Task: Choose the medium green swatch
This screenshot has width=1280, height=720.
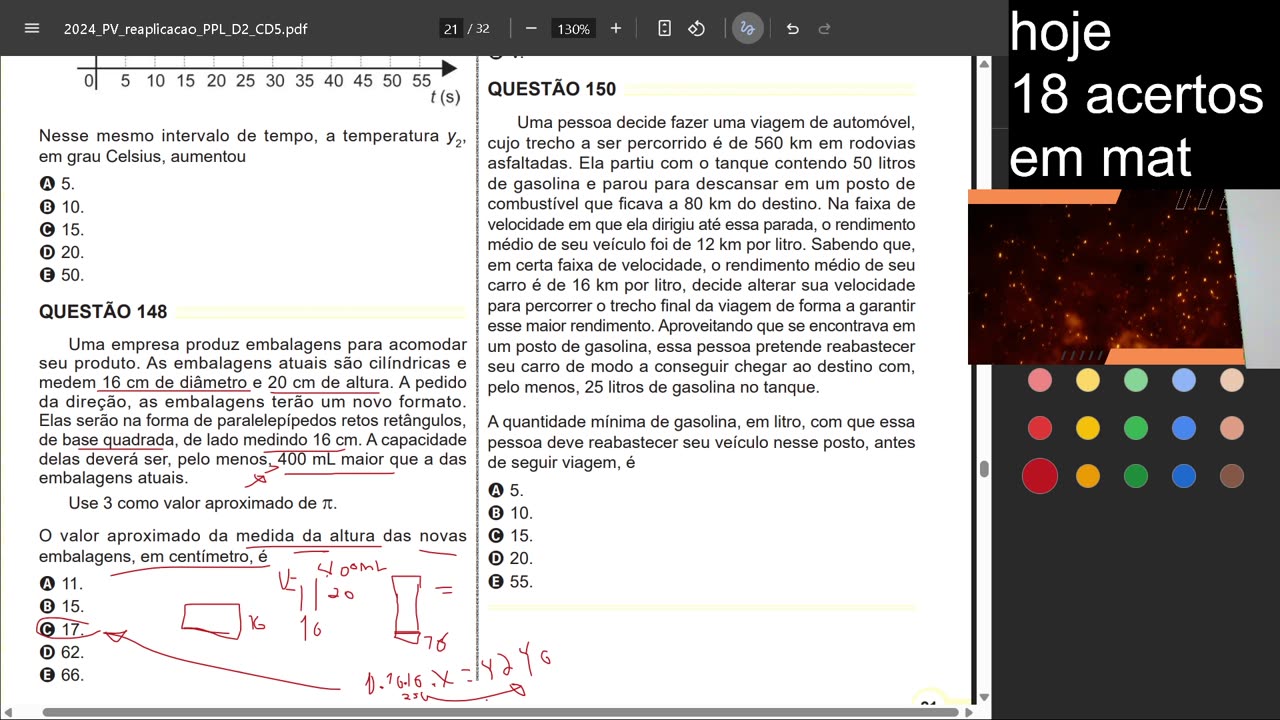Action: click(1136, 428)
